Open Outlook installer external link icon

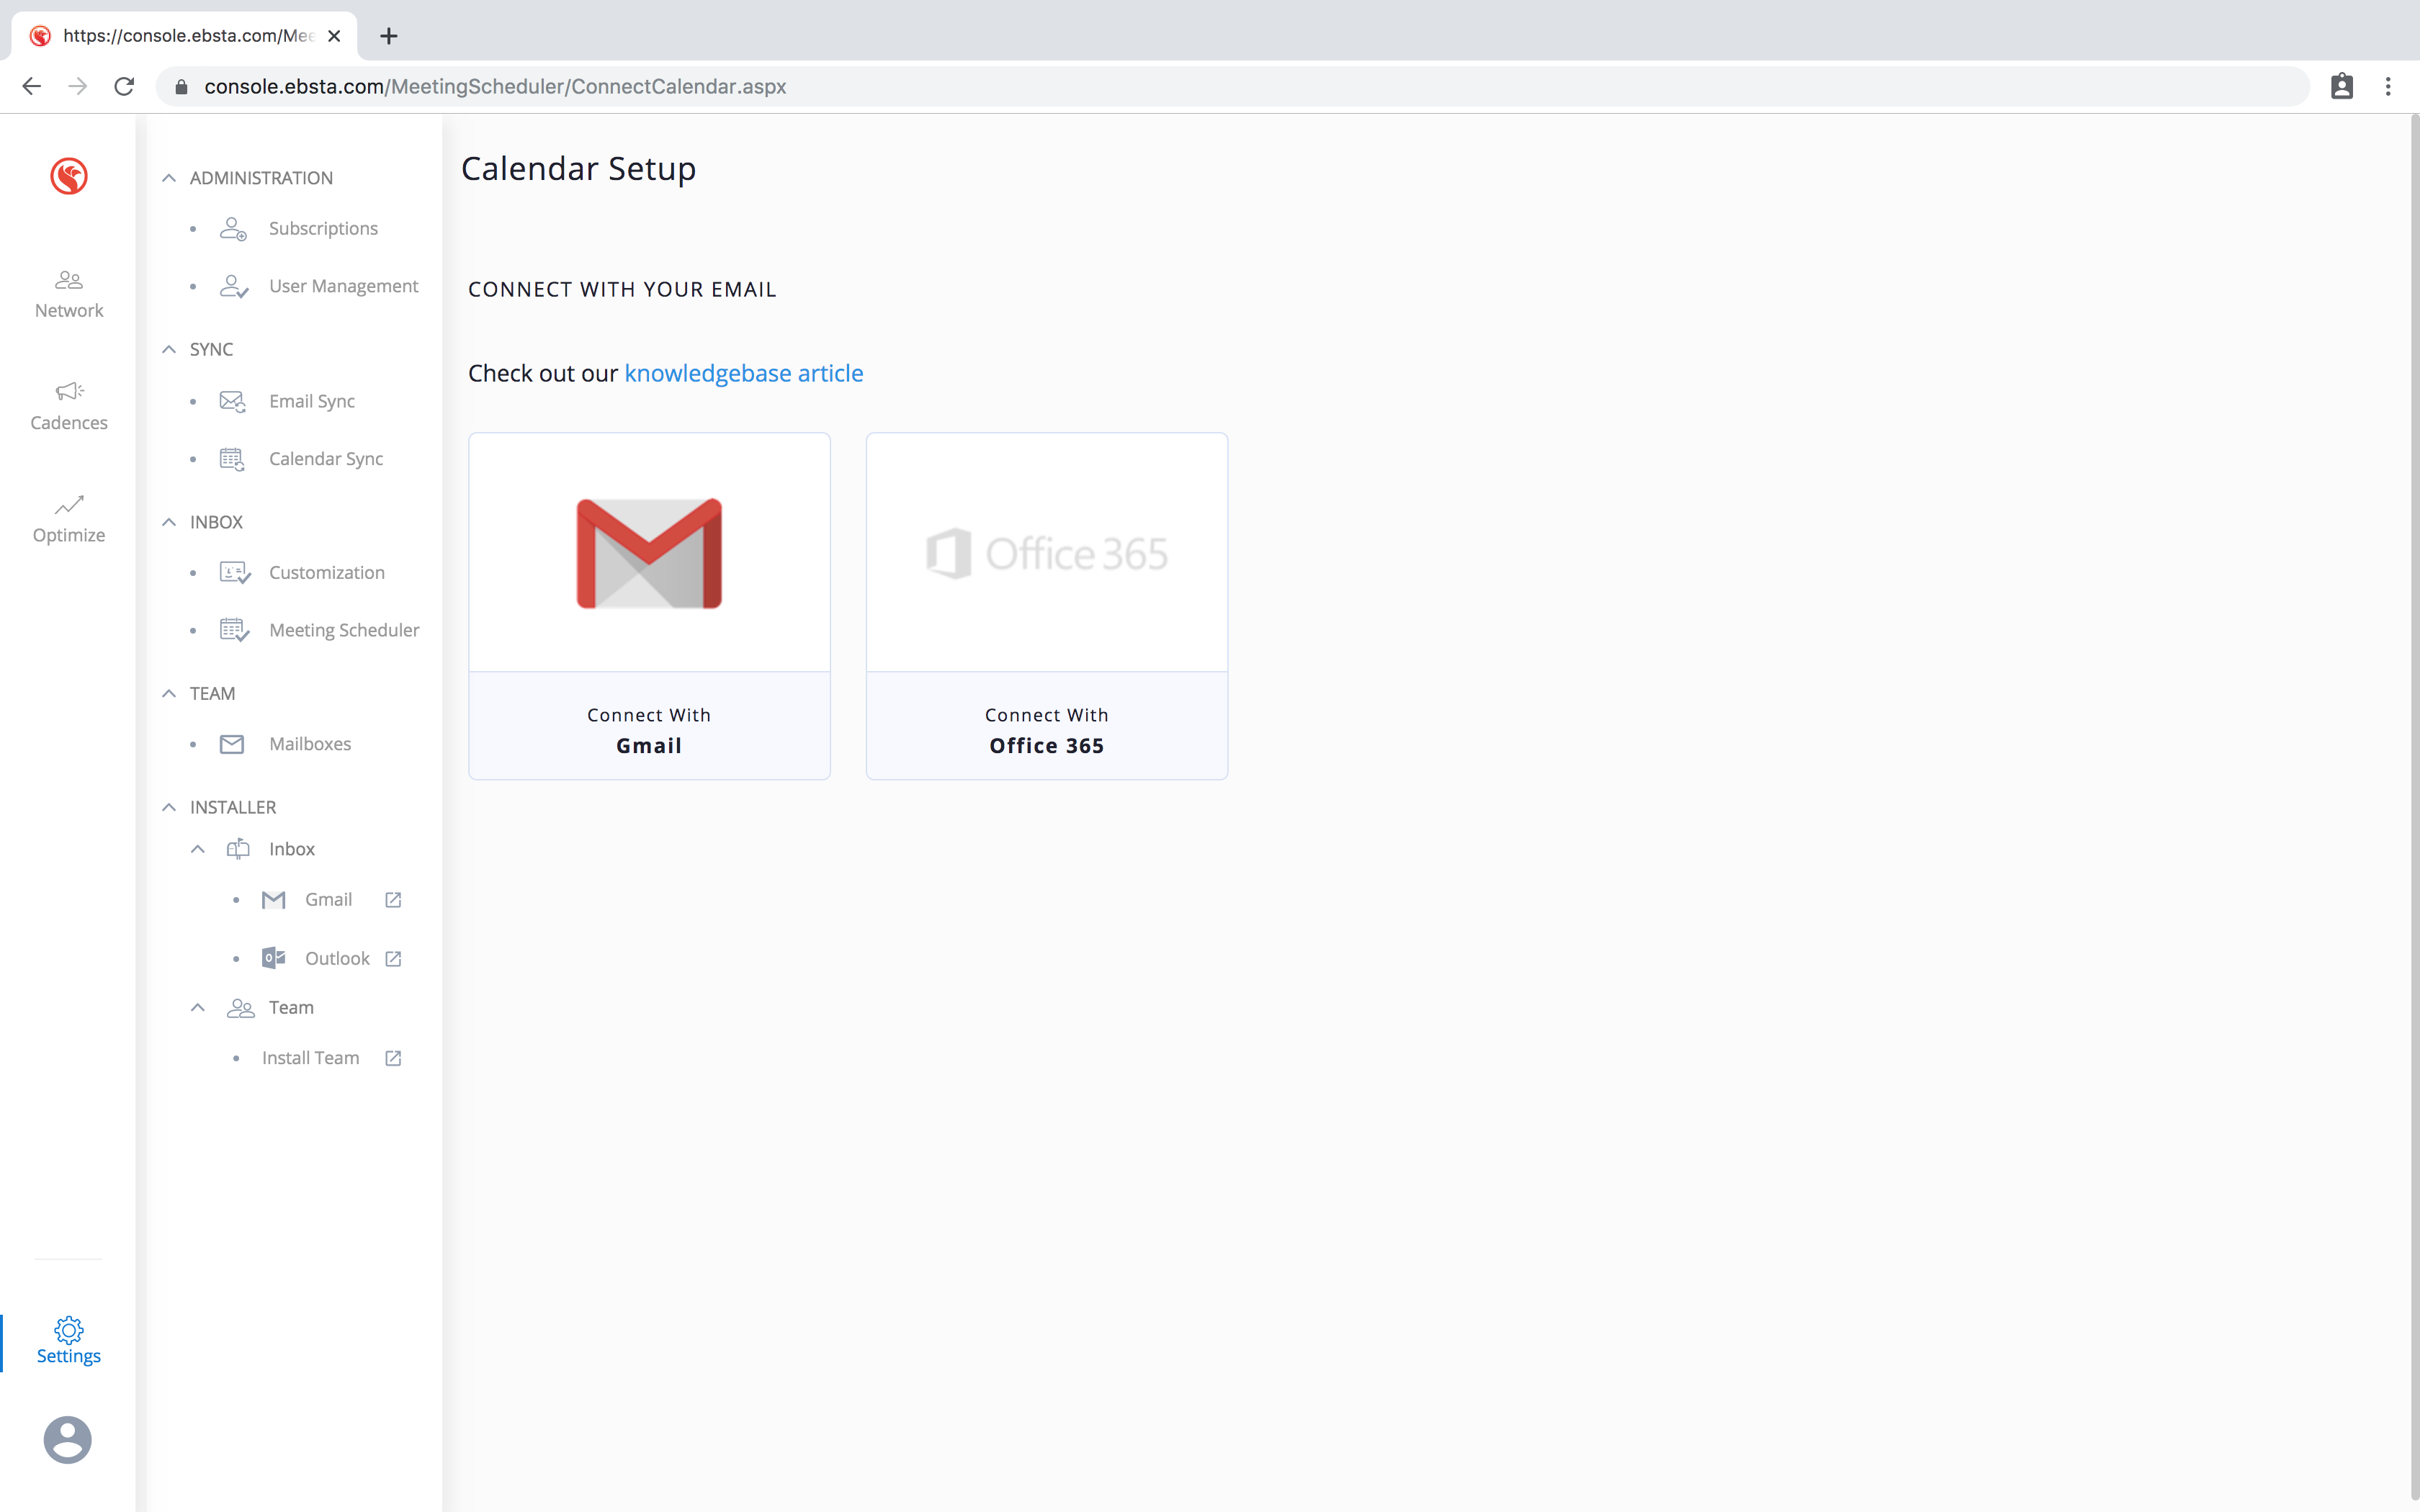[x=393, y=958]
